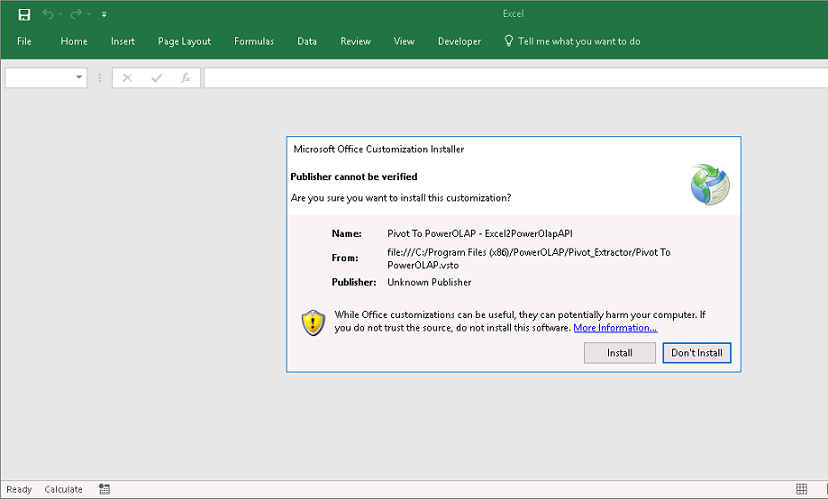The height and width of the screenshot is (499, 828).
Task: Click the 'Ready' status bar text
Action: tap(19, 489)
